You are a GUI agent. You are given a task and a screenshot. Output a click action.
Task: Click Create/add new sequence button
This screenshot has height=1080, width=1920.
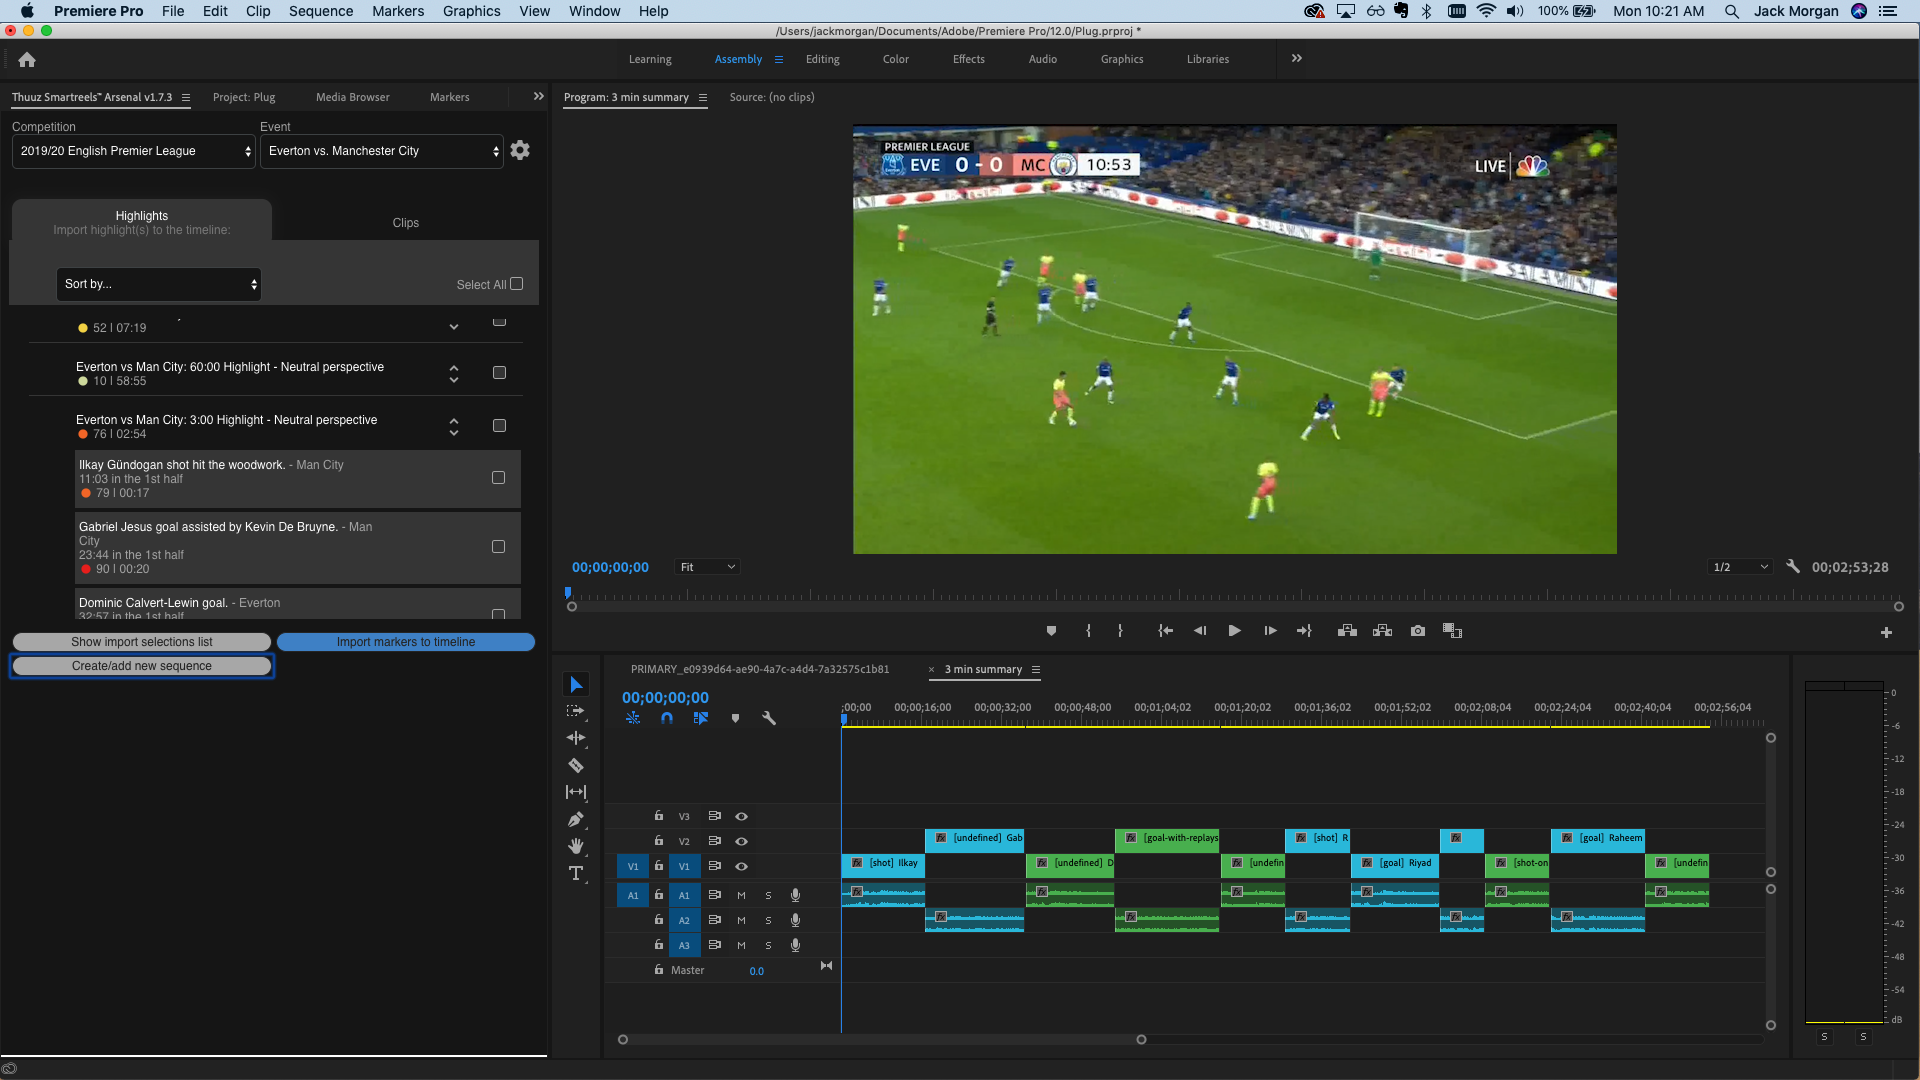pos(141,666)
